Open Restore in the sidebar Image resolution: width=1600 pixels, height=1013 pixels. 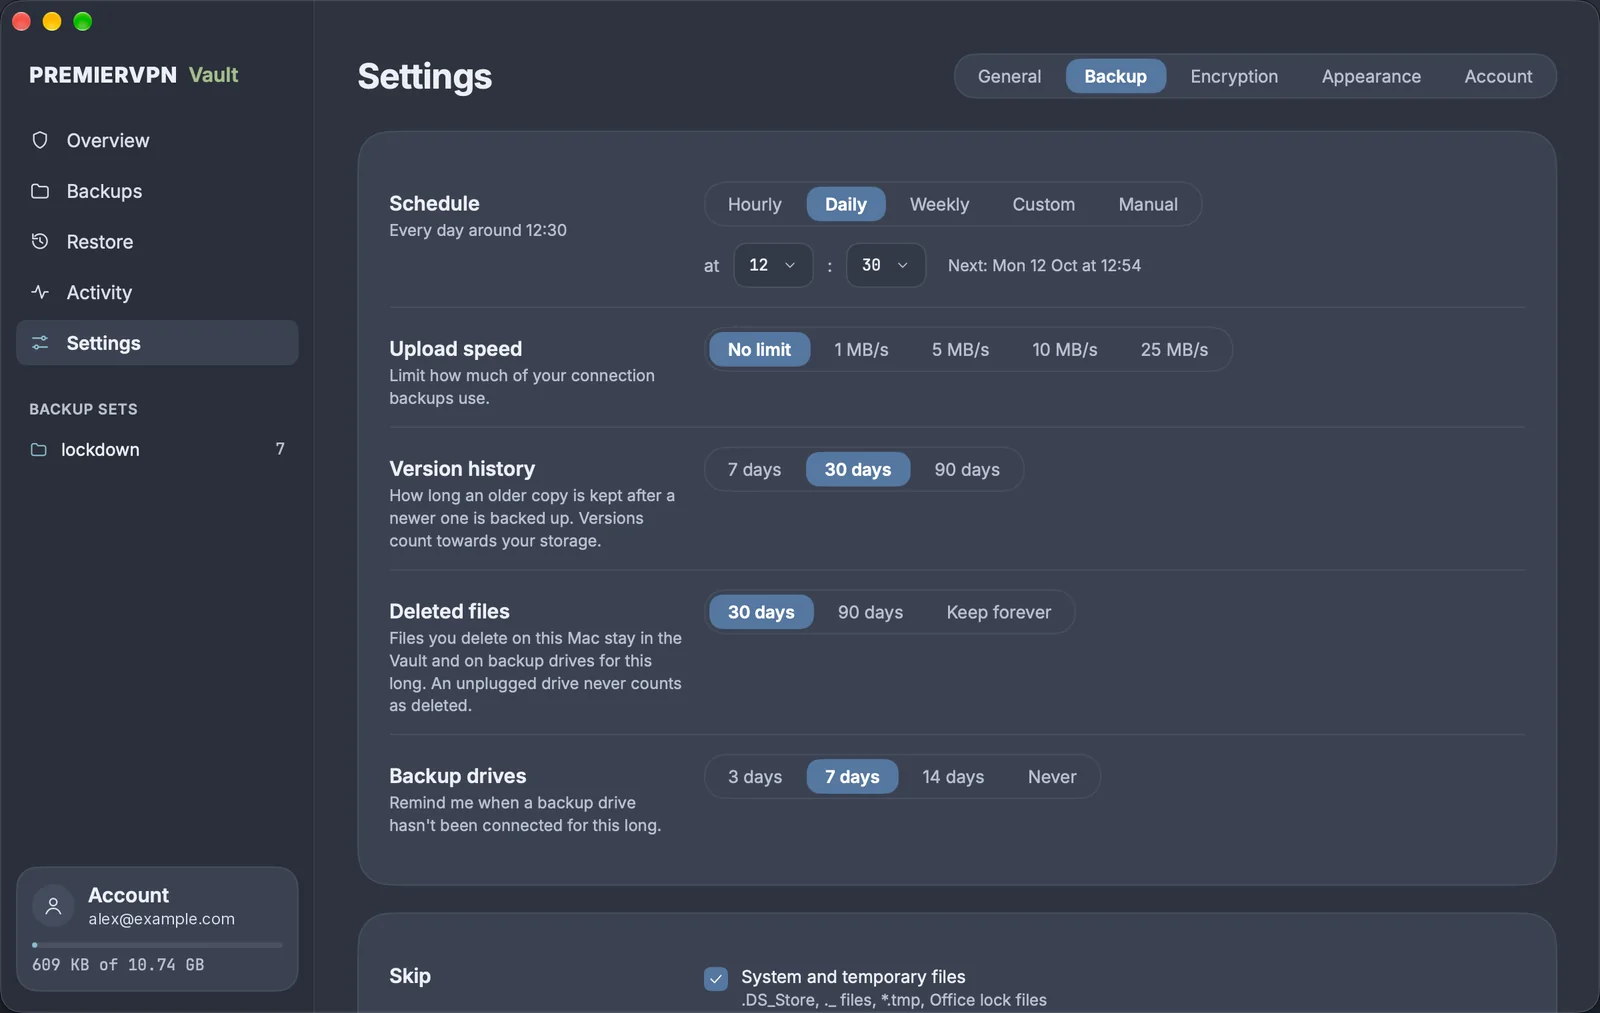tap(157, 241)
